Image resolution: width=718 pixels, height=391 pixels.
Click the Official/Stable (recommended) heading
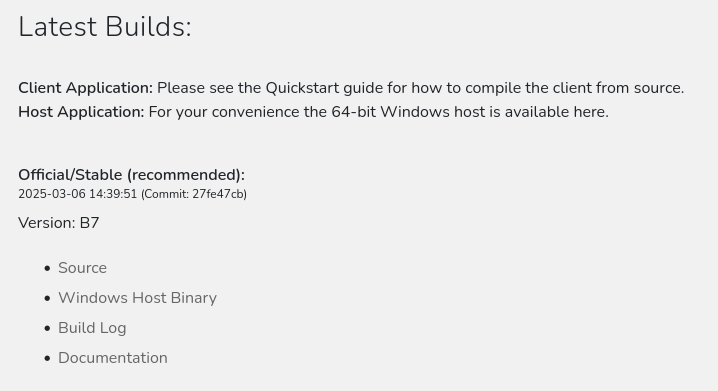click(131, 175)
